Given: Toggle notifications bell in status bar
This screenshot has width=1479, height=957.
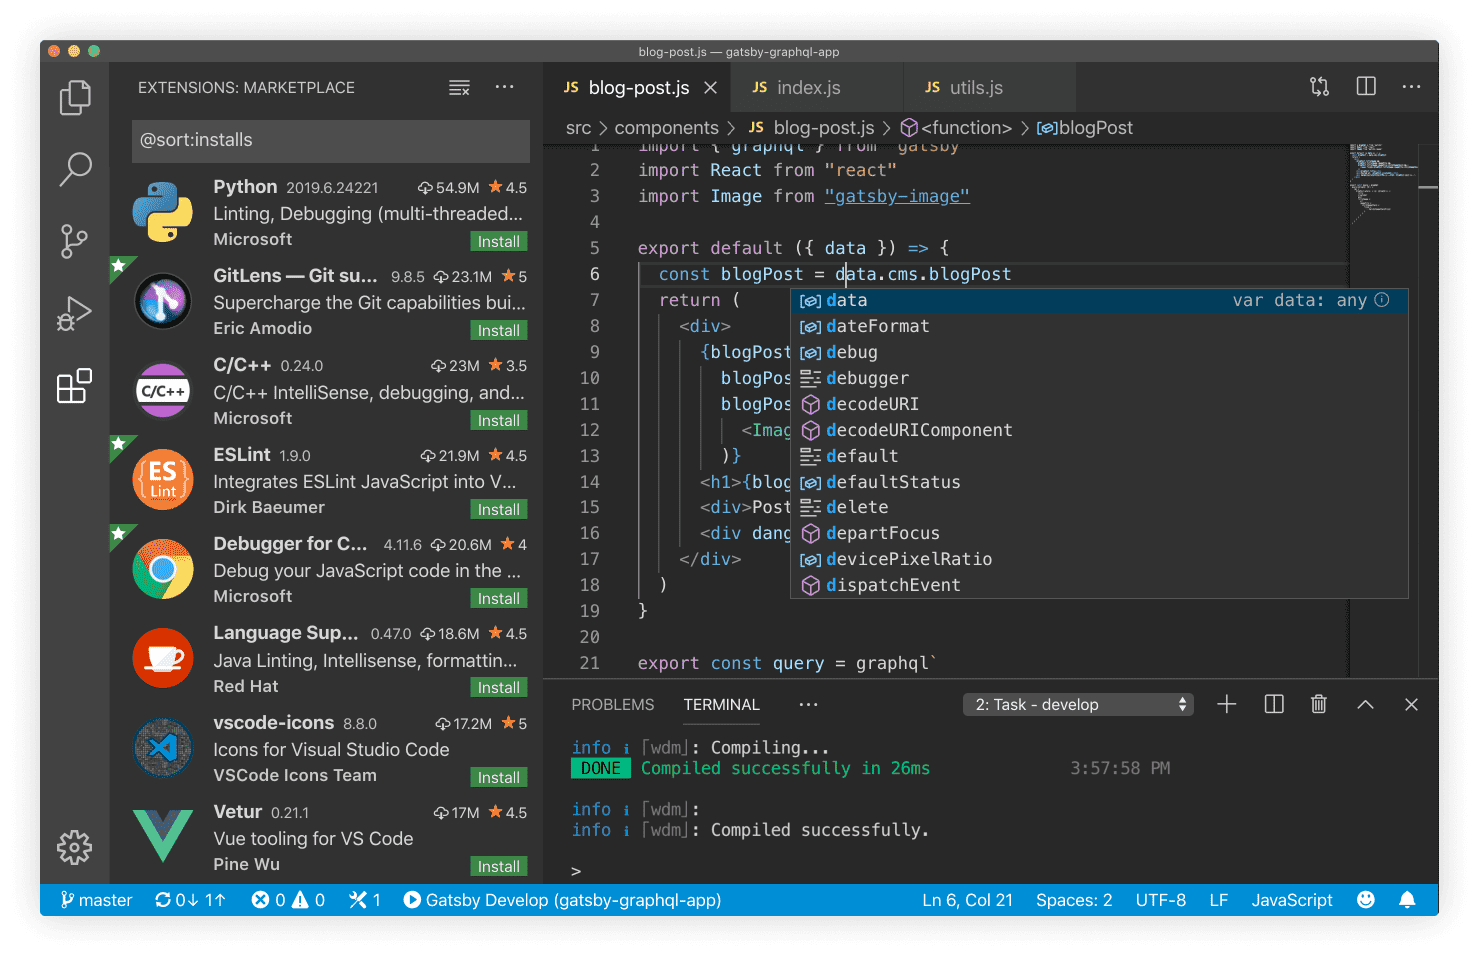Looking at the screenshot, I should coord(1407,900).
